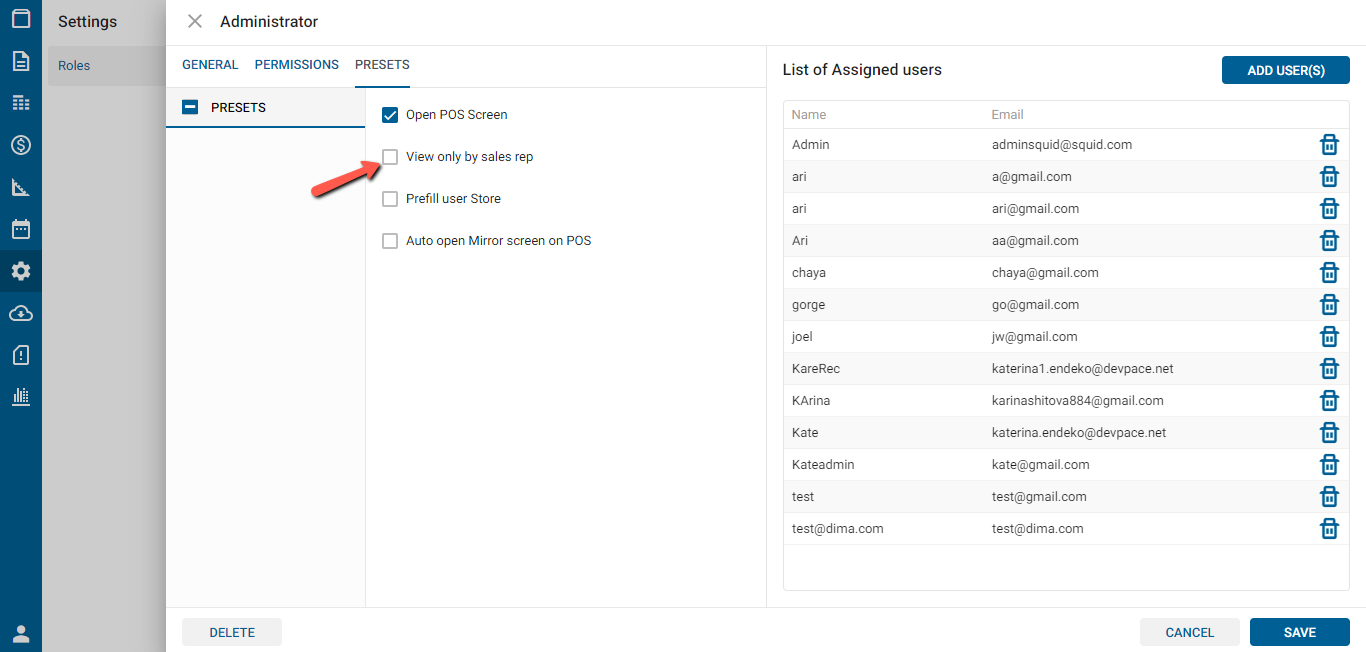1366x652 pixels.
Task: Click the dollar sign sidebar icon
Action: point(21,145)
